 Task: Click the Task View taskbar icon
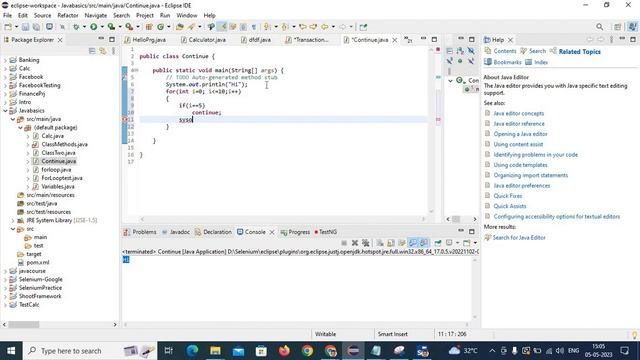168,351
